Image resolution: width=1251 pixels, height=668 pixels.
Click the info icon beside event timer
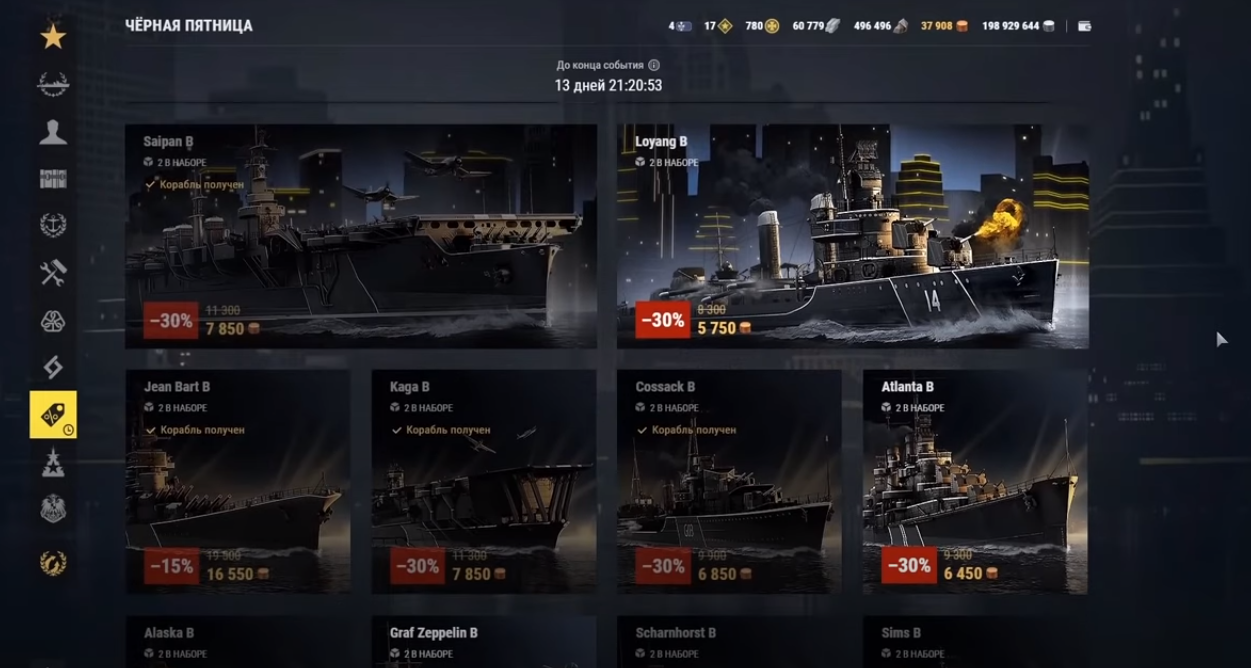click(654, 65)
